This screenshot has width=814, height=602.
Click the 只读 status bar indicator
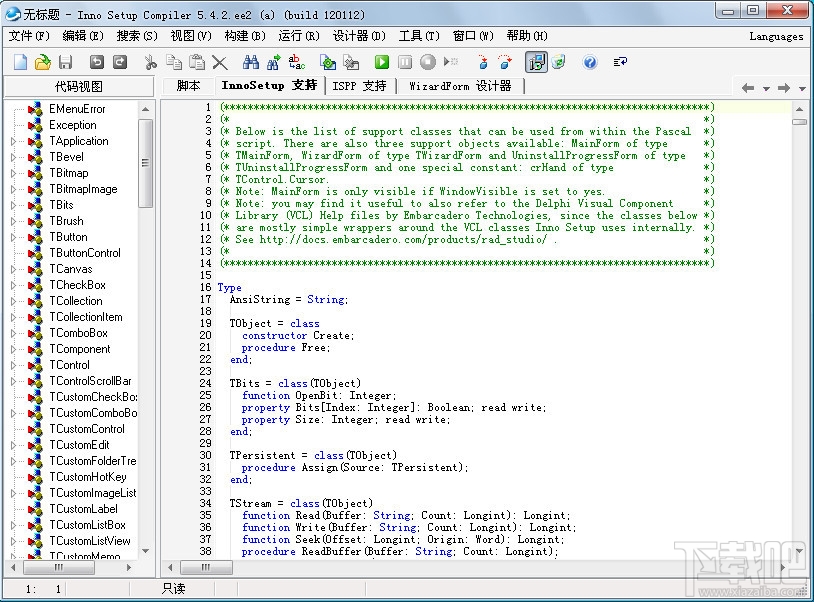click(x=172, y=588)
